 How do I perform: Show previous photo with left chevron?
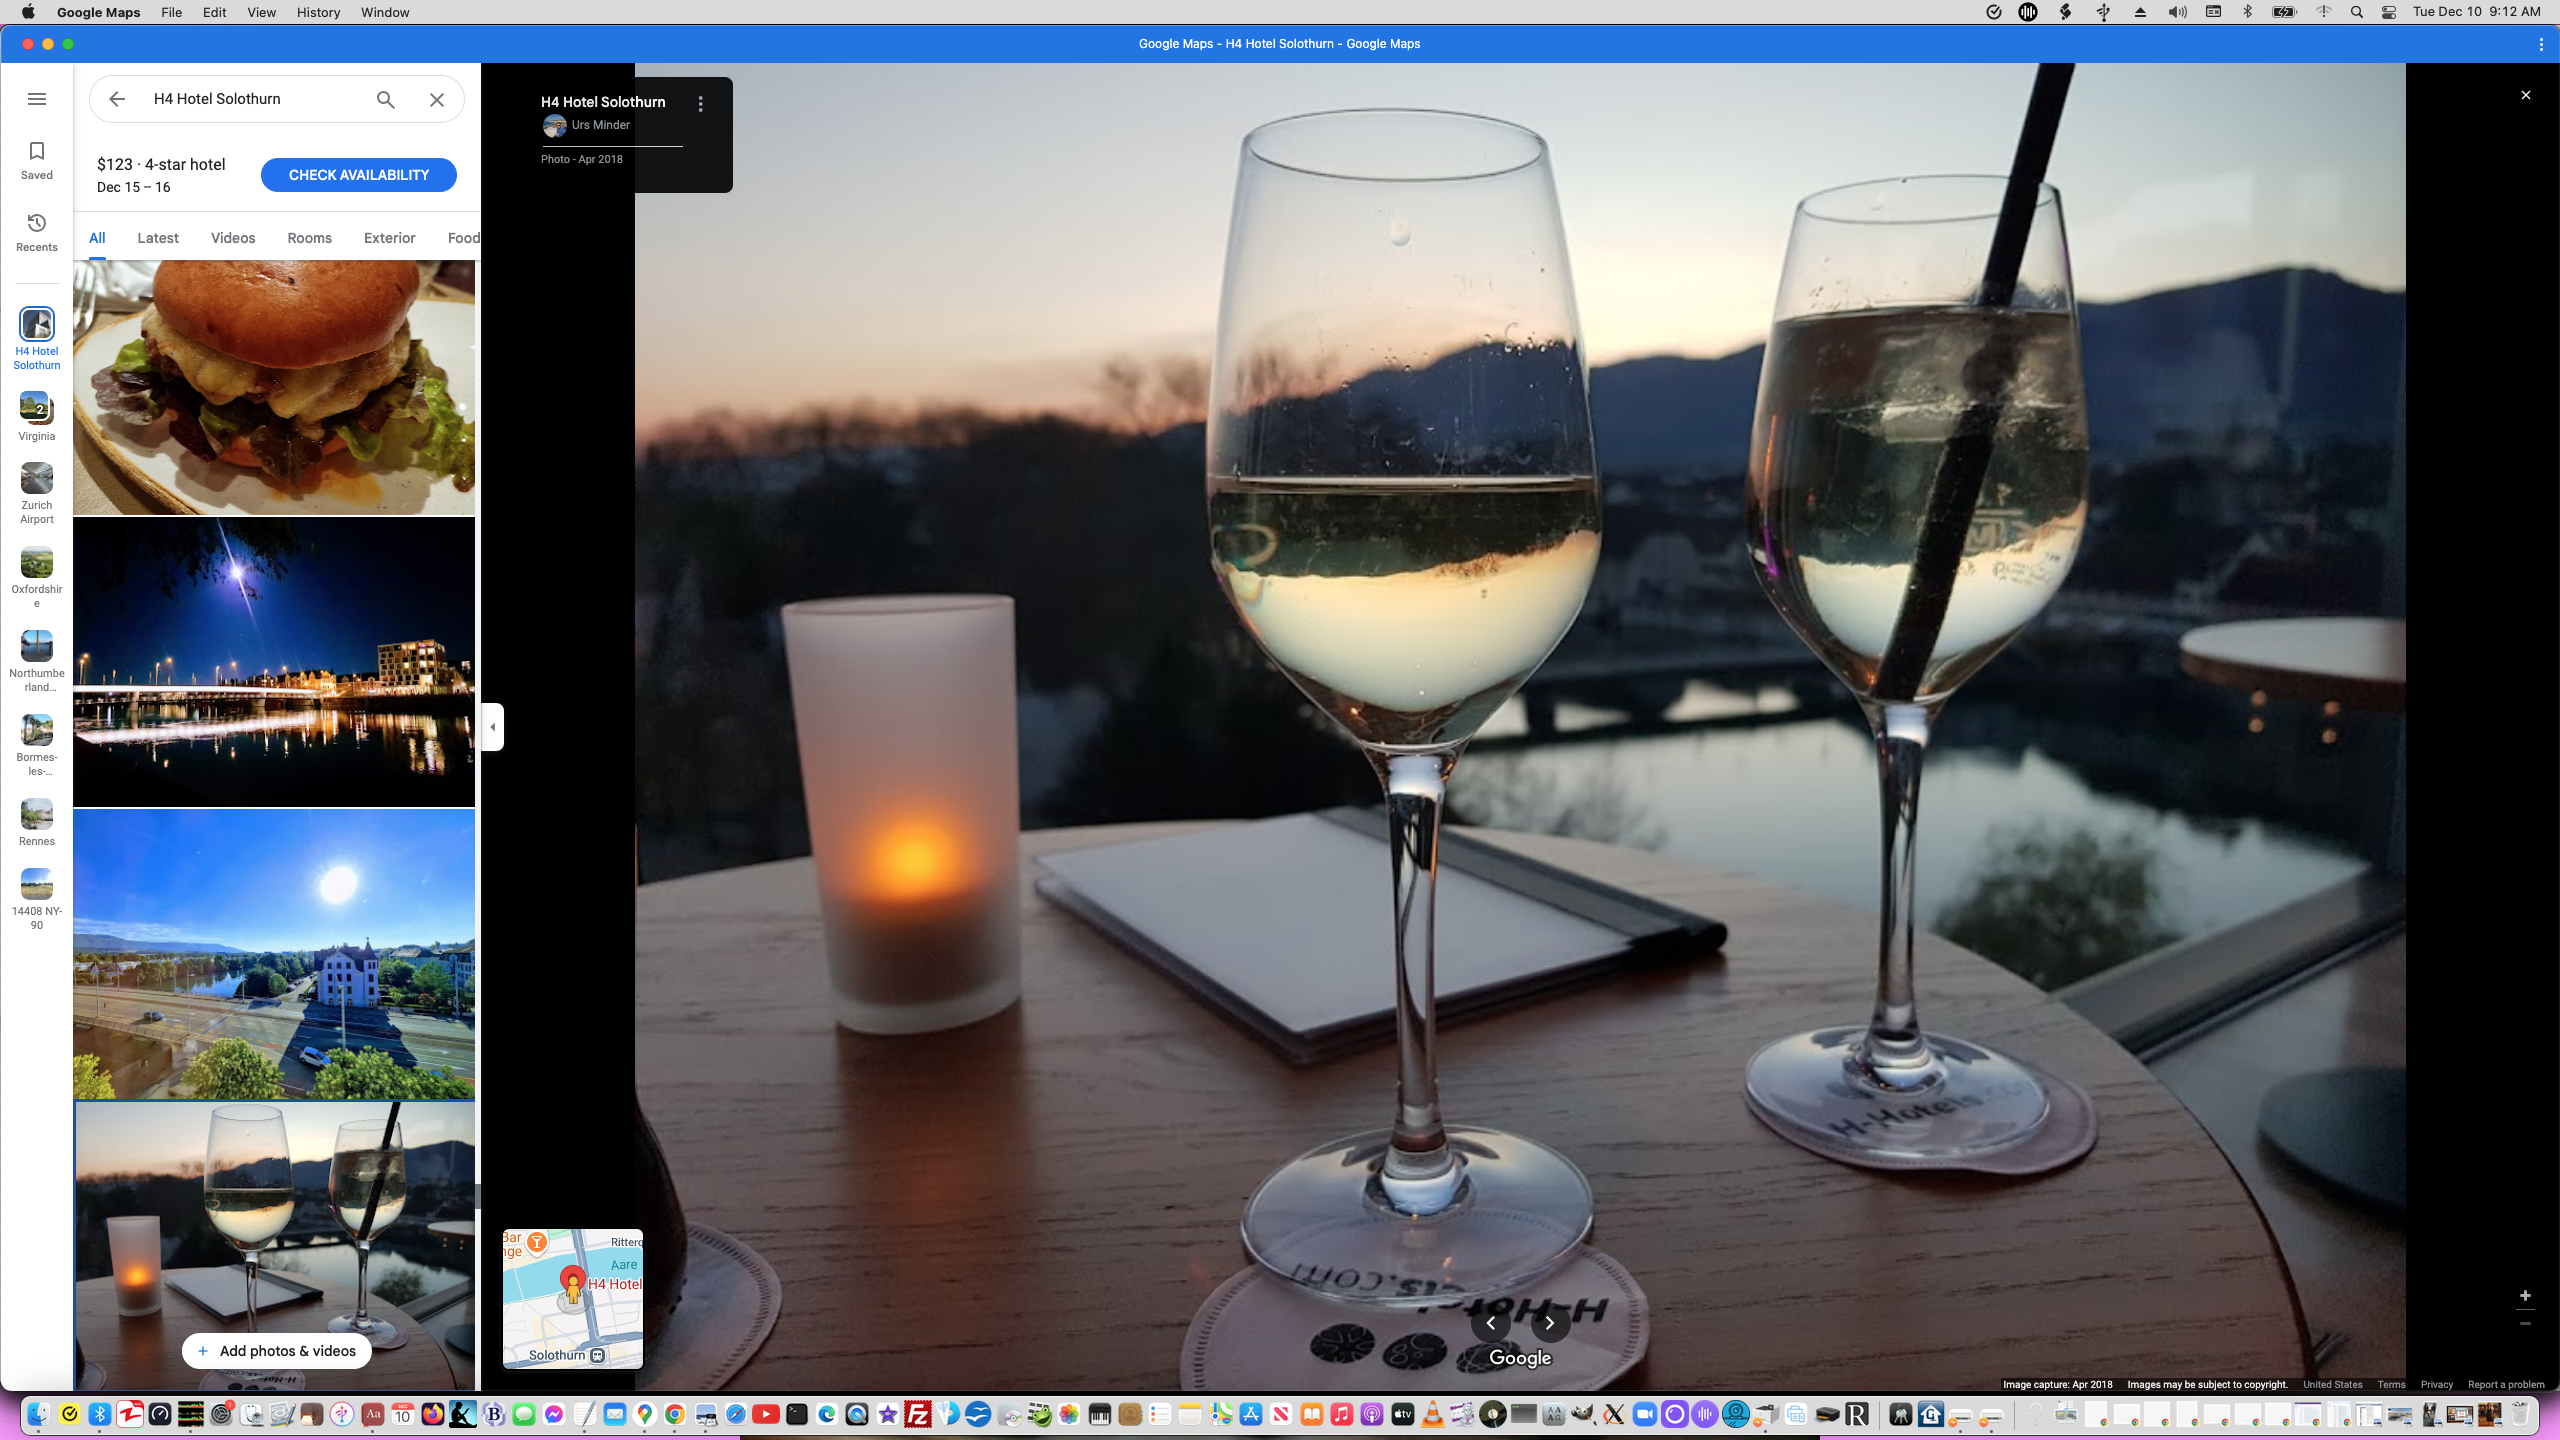(x=1490, y=1323)
